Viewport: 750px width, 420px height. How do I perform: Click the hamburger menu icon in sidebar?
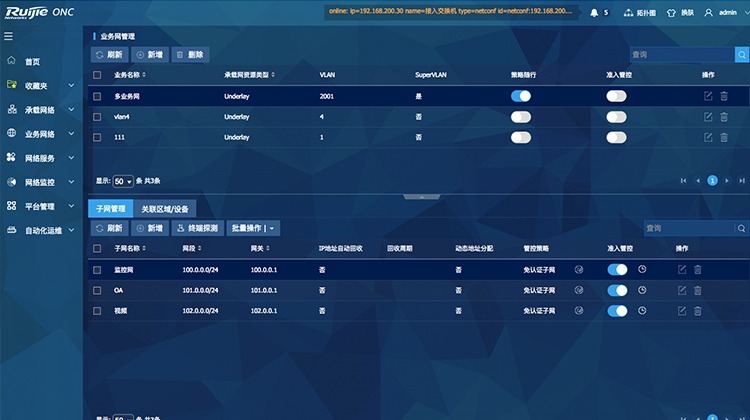coord(9,36)
